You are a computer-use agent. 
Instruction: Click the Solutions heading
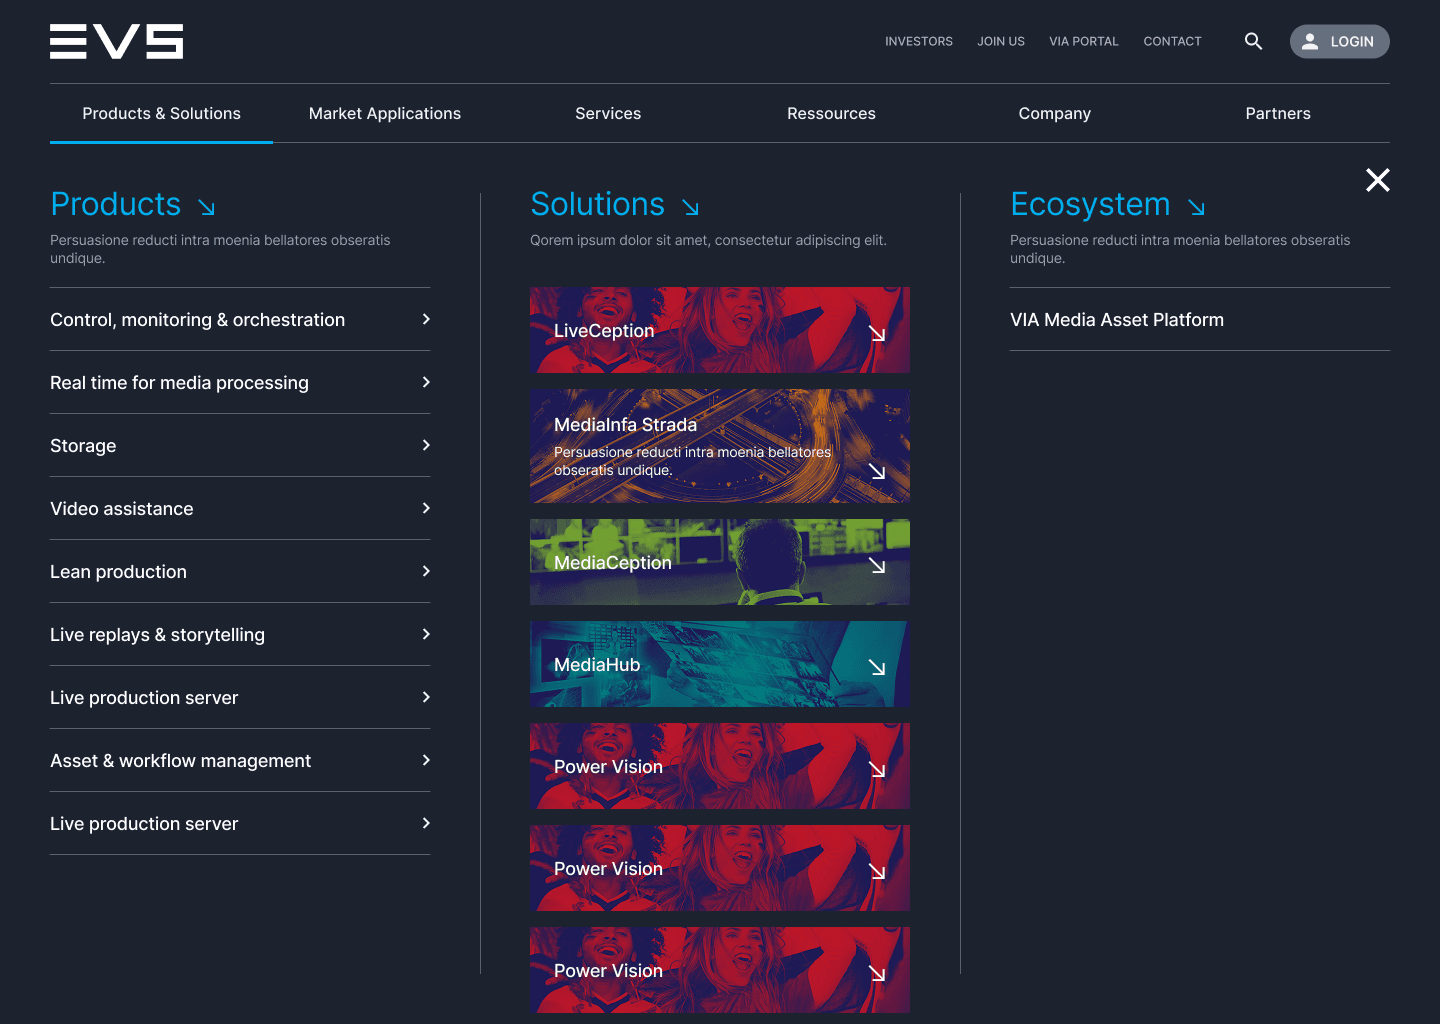pos(598,204)
